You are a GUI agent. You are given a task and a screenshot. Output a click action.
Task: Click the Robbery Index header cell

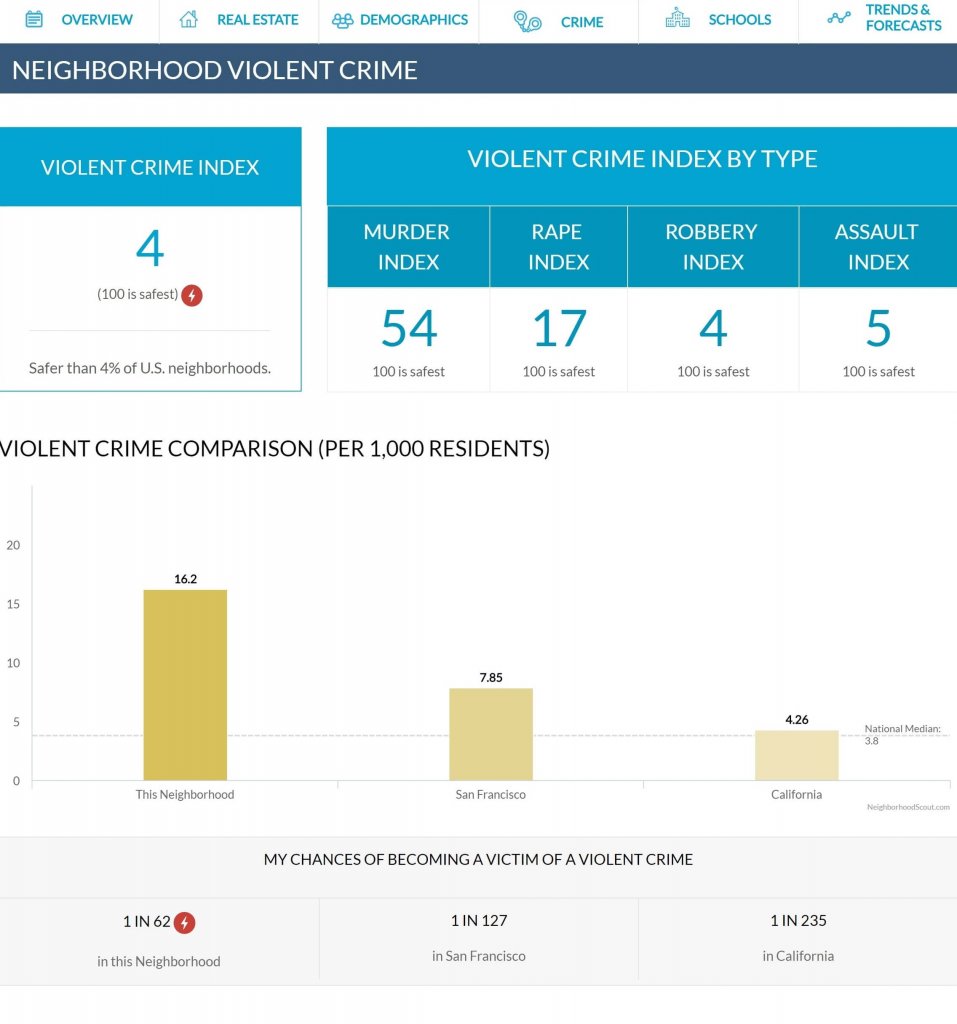[713, 247]
